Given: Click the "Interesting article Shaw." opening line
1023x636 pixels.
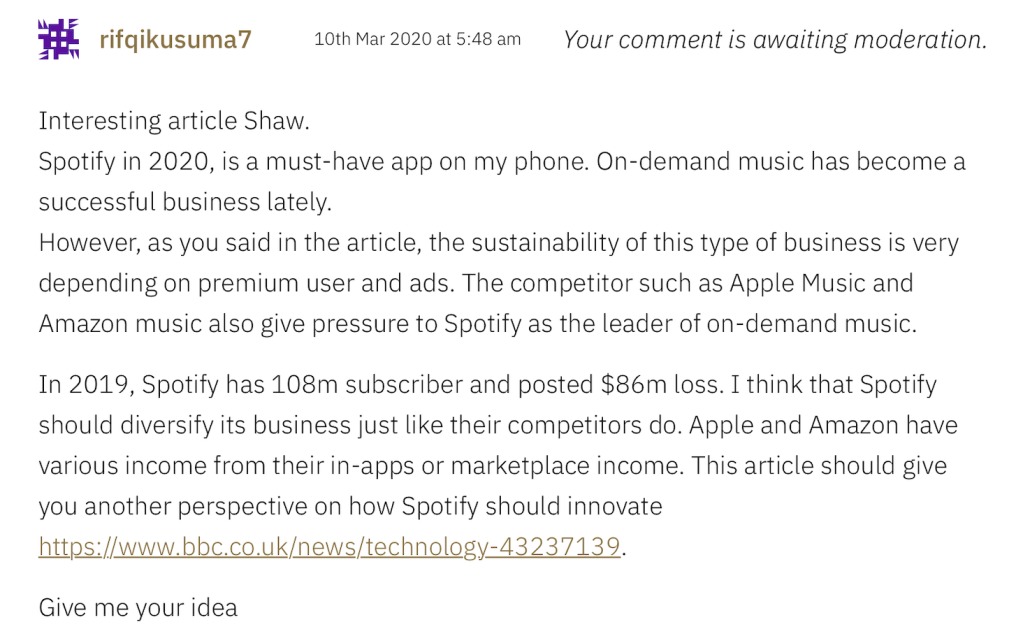Looking at the screenshot, I should [174, 121].
